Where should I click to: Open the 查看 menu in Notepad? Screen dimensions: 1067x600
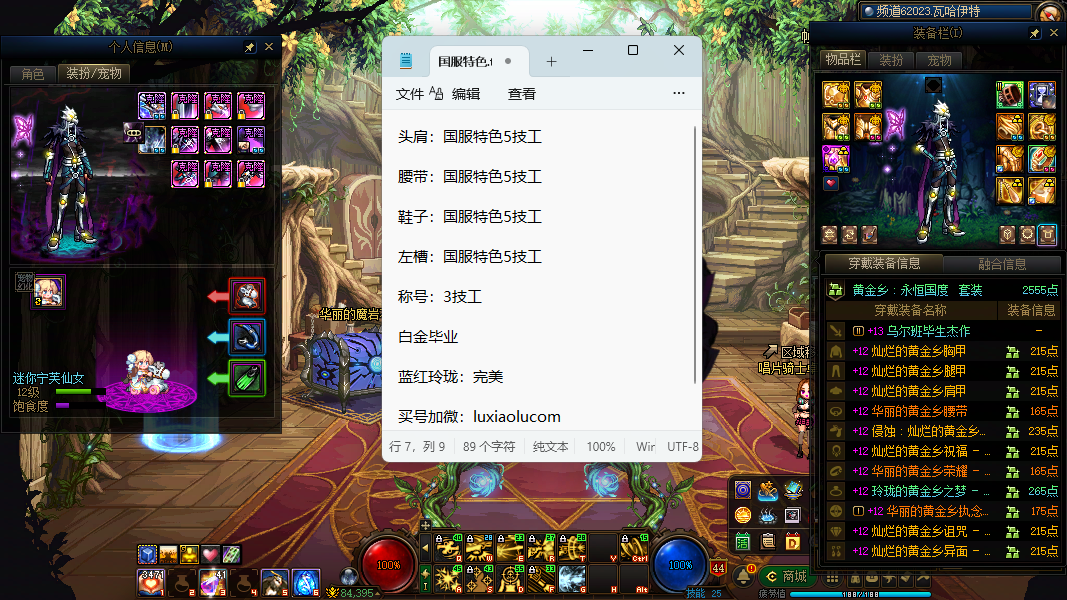click(x=522, y=94)
